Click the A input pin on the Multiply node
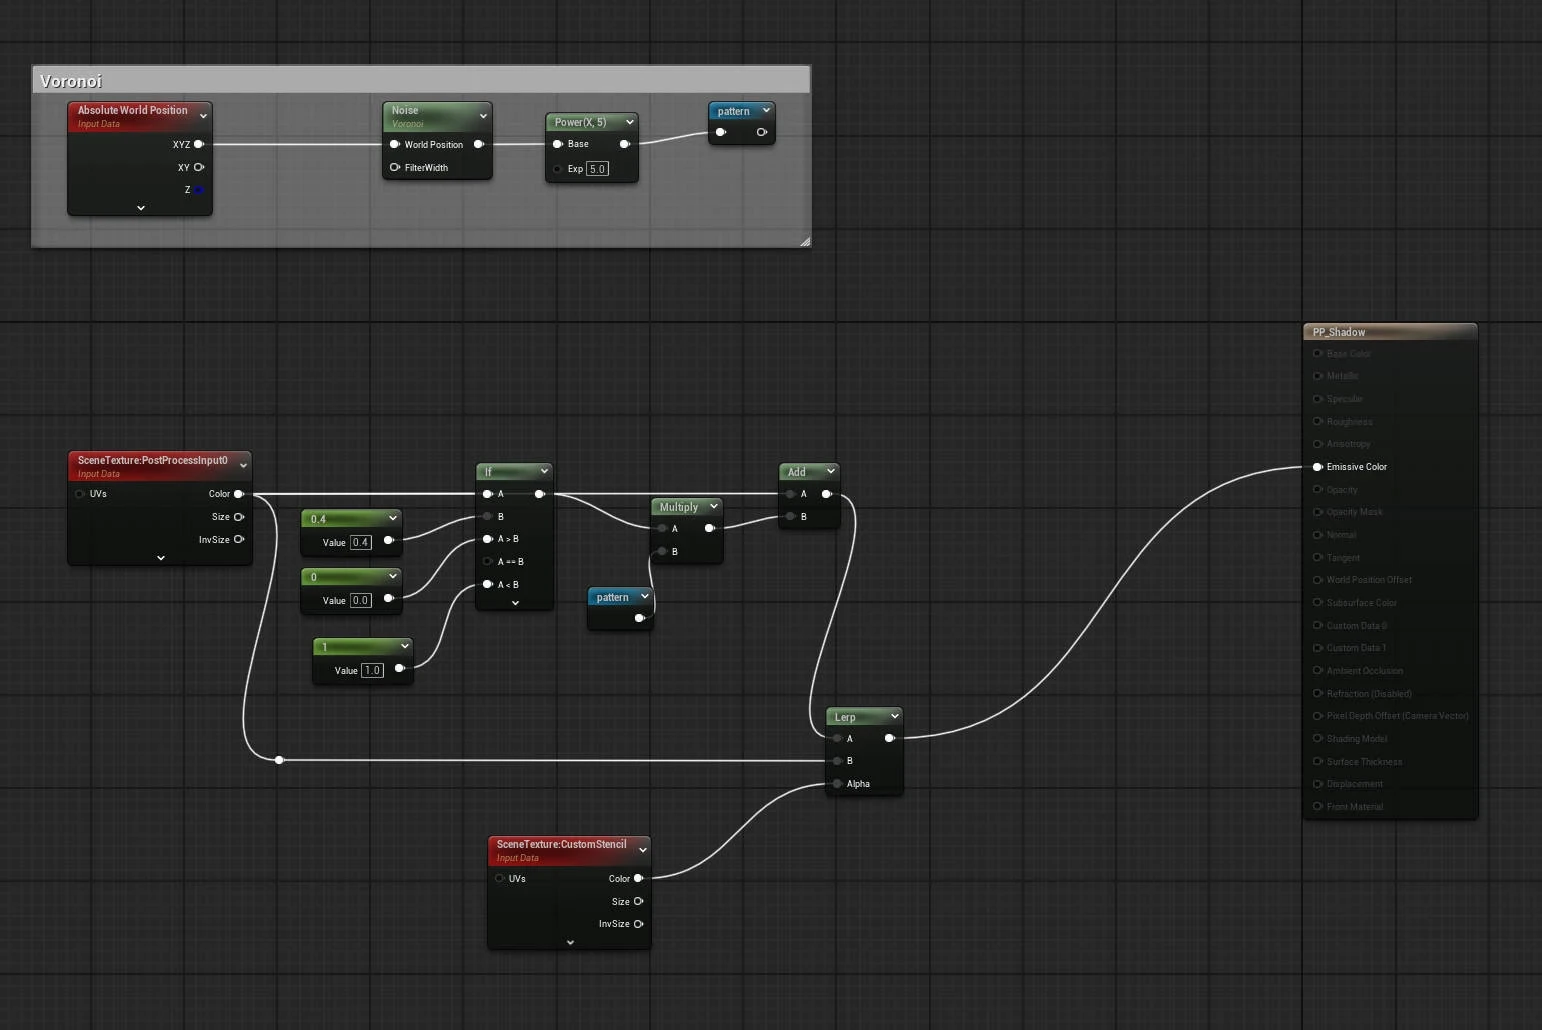Screen dimensions: 1542x1030 pyautogui.click(x=662, y=528)
